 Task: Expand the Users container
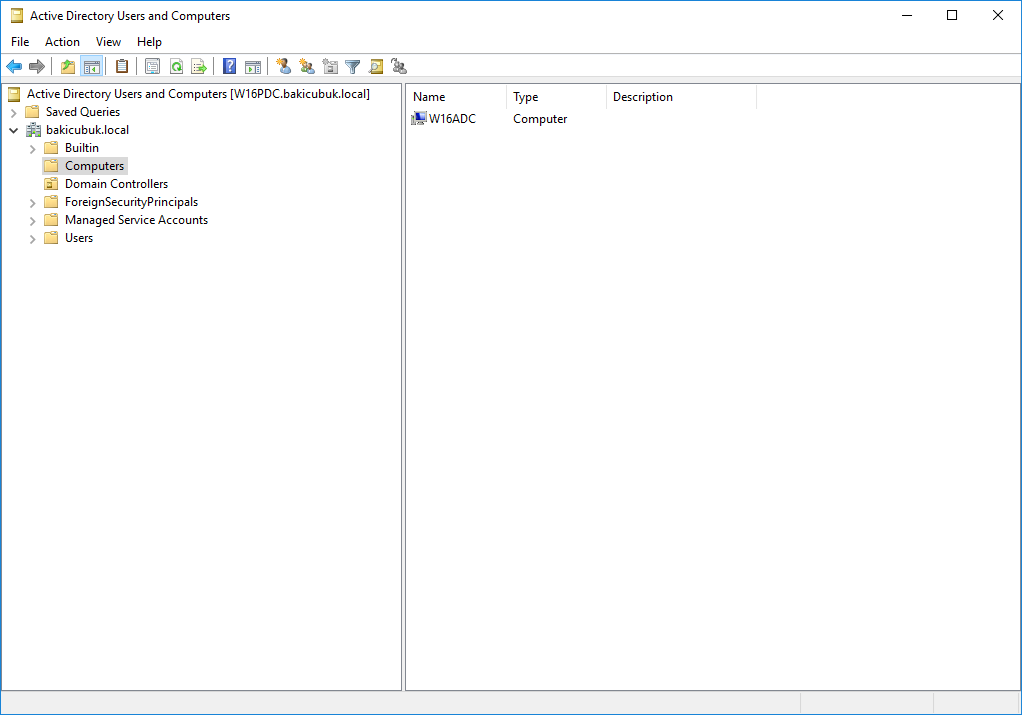(33, 239)
